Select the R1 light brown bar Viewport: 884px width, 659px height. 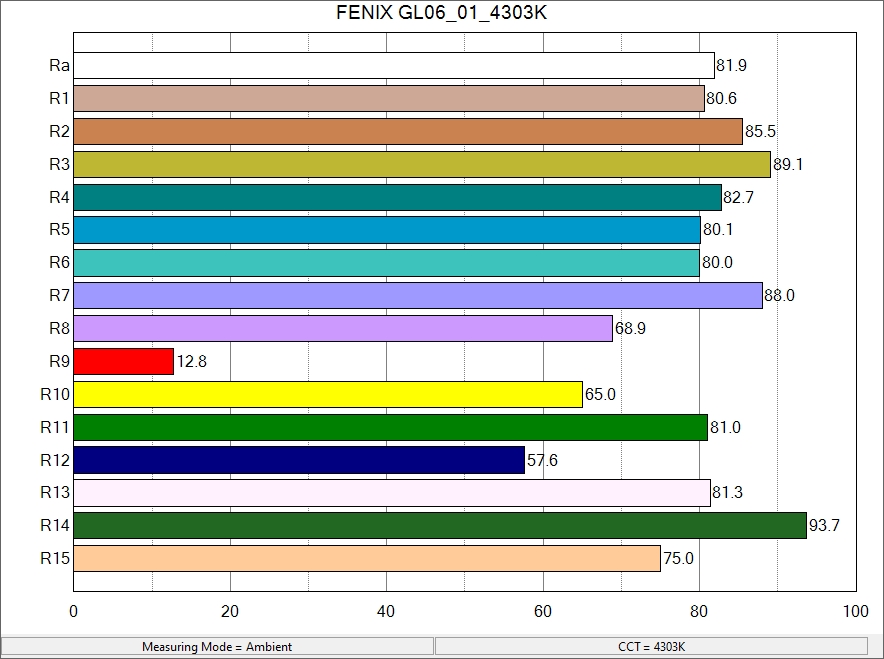[x=389, y=99]
